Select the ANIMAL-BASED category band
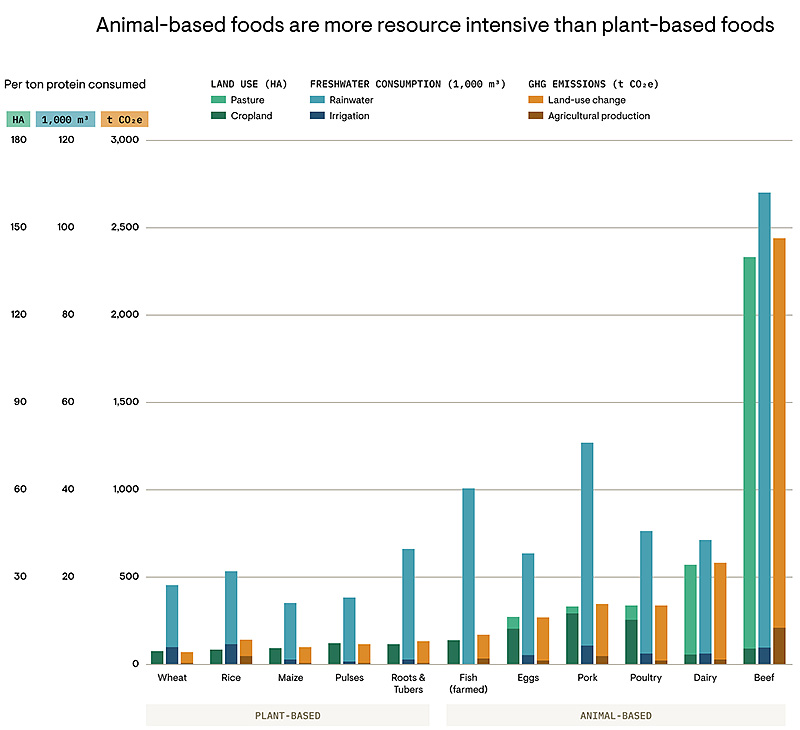This screenshot has width=800, height=730. (x=615, y=716)
